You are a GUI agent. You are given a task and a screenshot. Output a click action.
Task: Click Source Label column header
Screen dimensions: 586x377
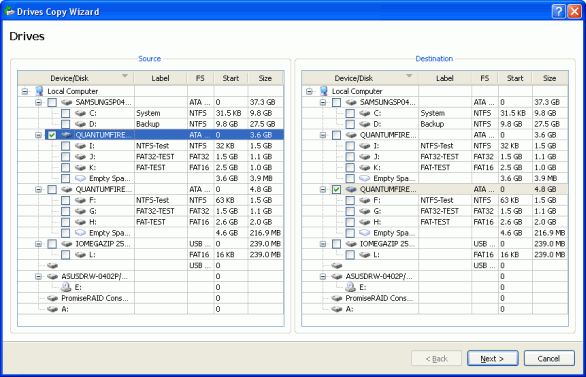160,78
